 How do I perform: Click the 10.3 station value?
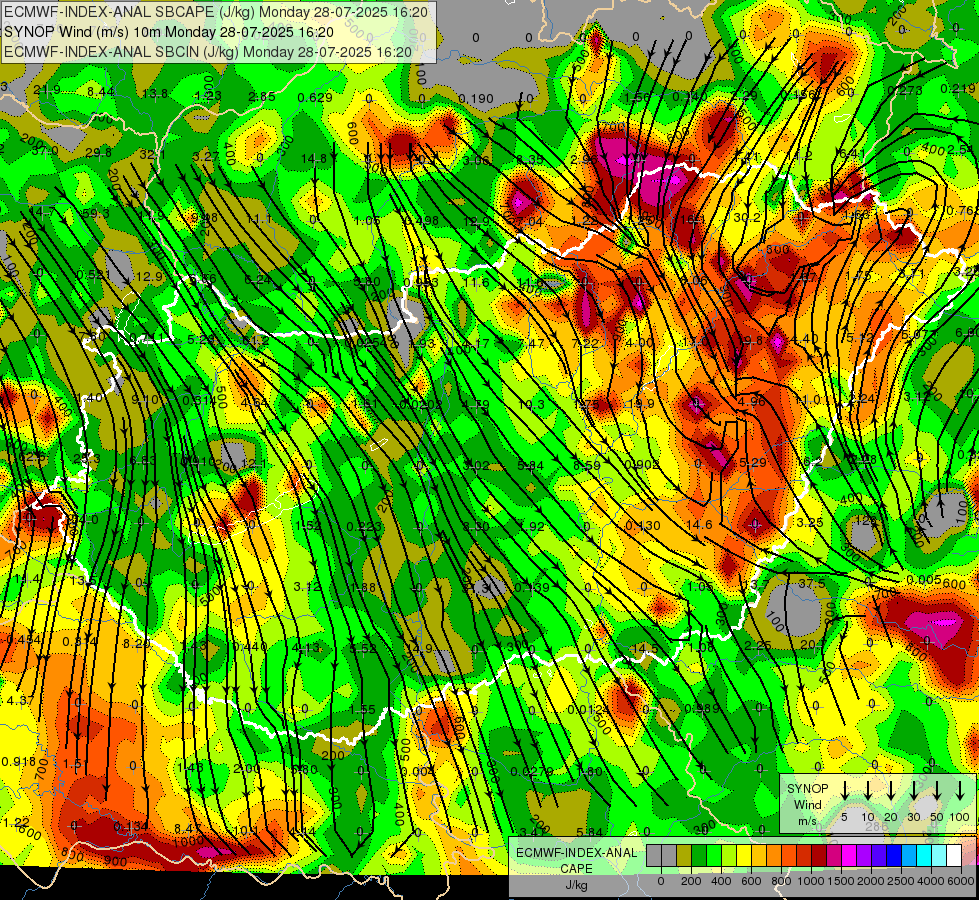pos(531,405)
